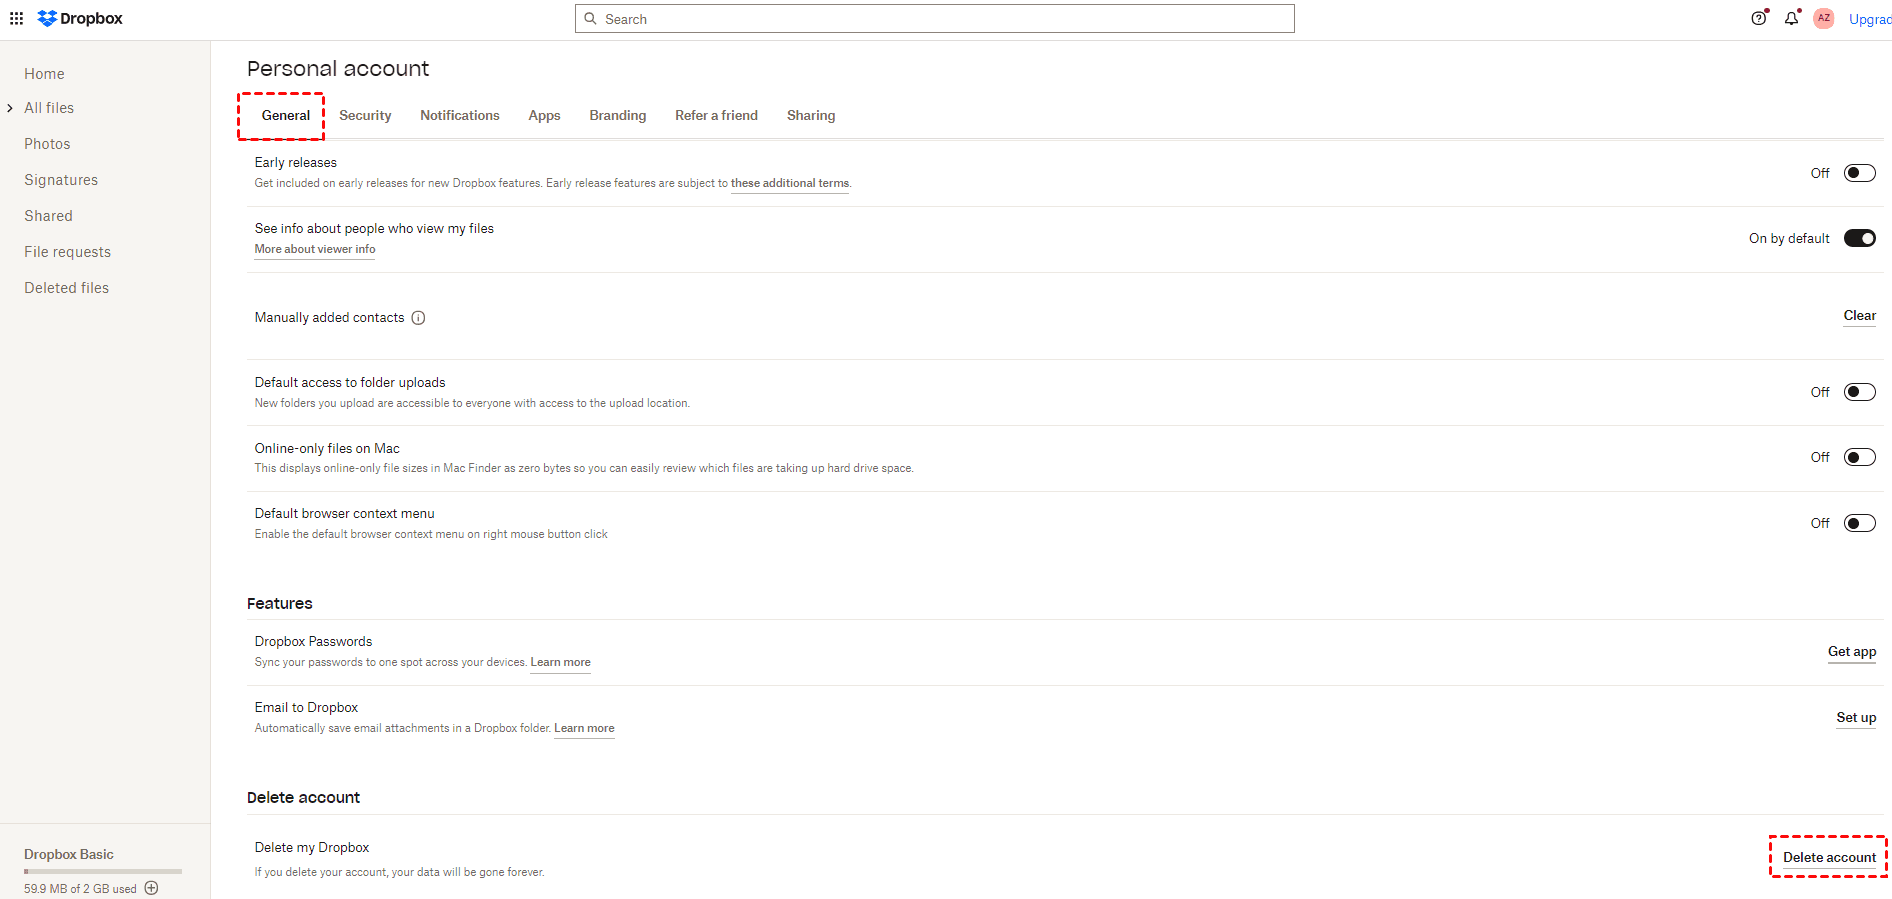The width and height of the screenshot is (1892, 899).
Task: Click the Features section heading
Action: coord(280,604)
